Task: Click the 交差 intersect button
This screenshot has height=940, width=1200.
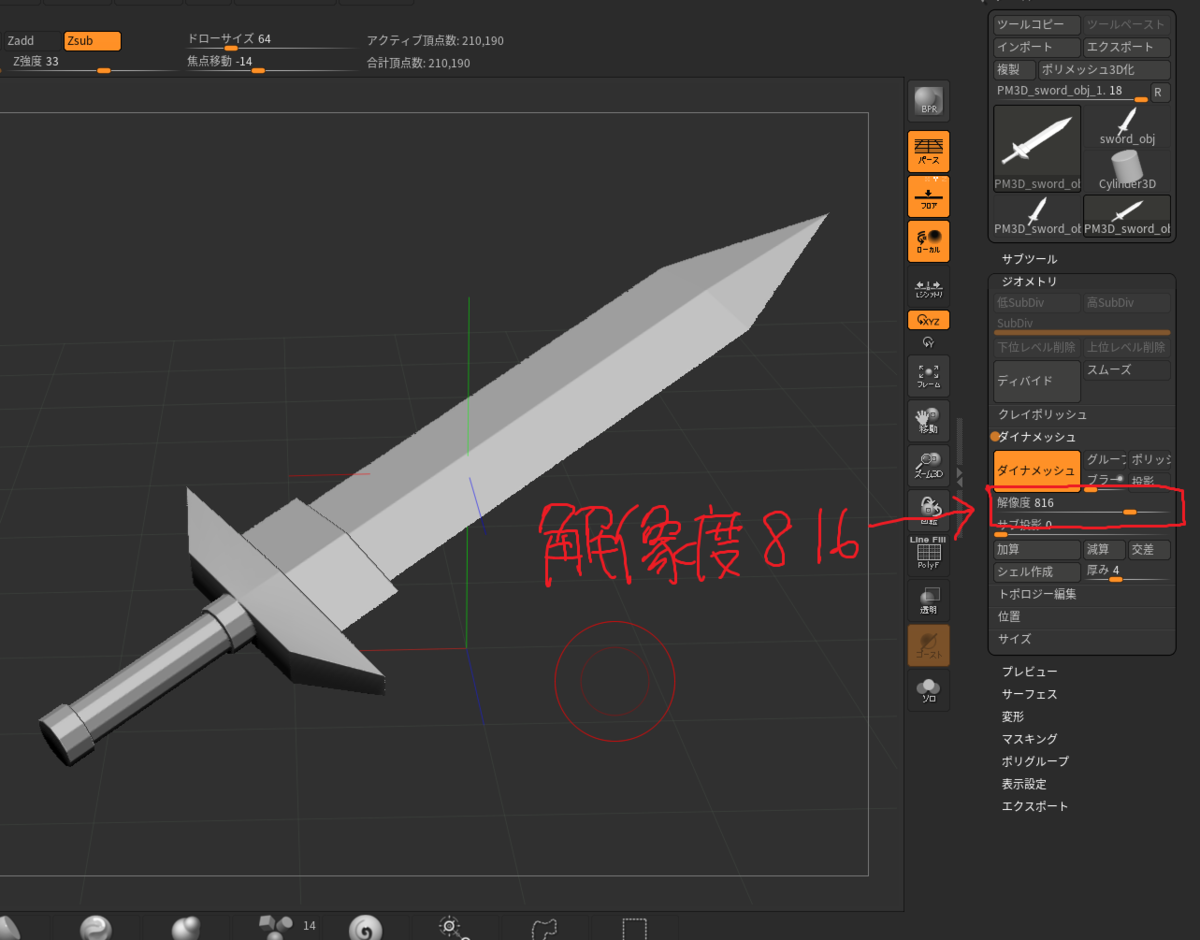Action: (1149, 550)
